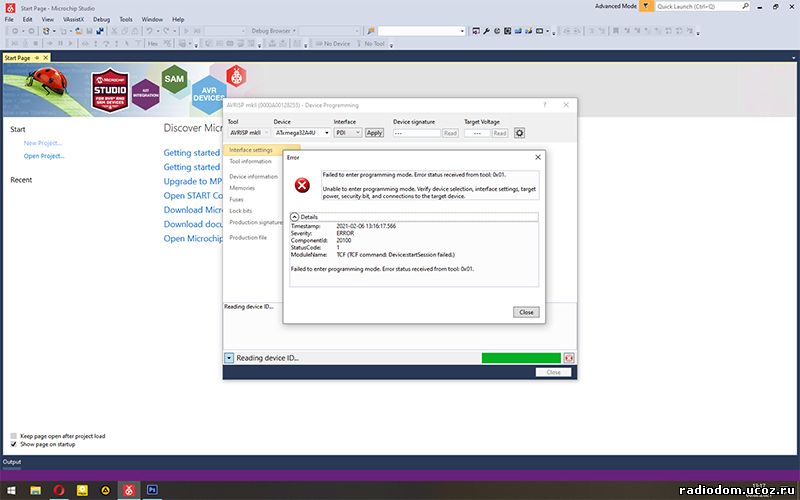Screen dimensions: 800x500
Task: Click the Device signature field
Action: click(x=416, y=133)
